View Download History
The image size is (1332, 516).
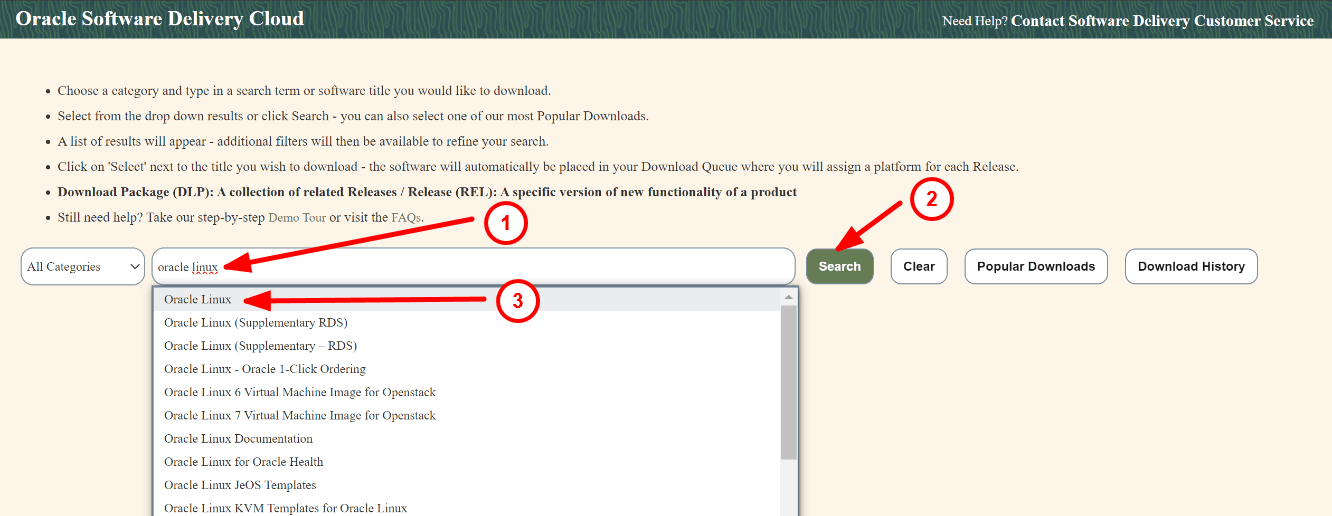[x=1190, y=267]
